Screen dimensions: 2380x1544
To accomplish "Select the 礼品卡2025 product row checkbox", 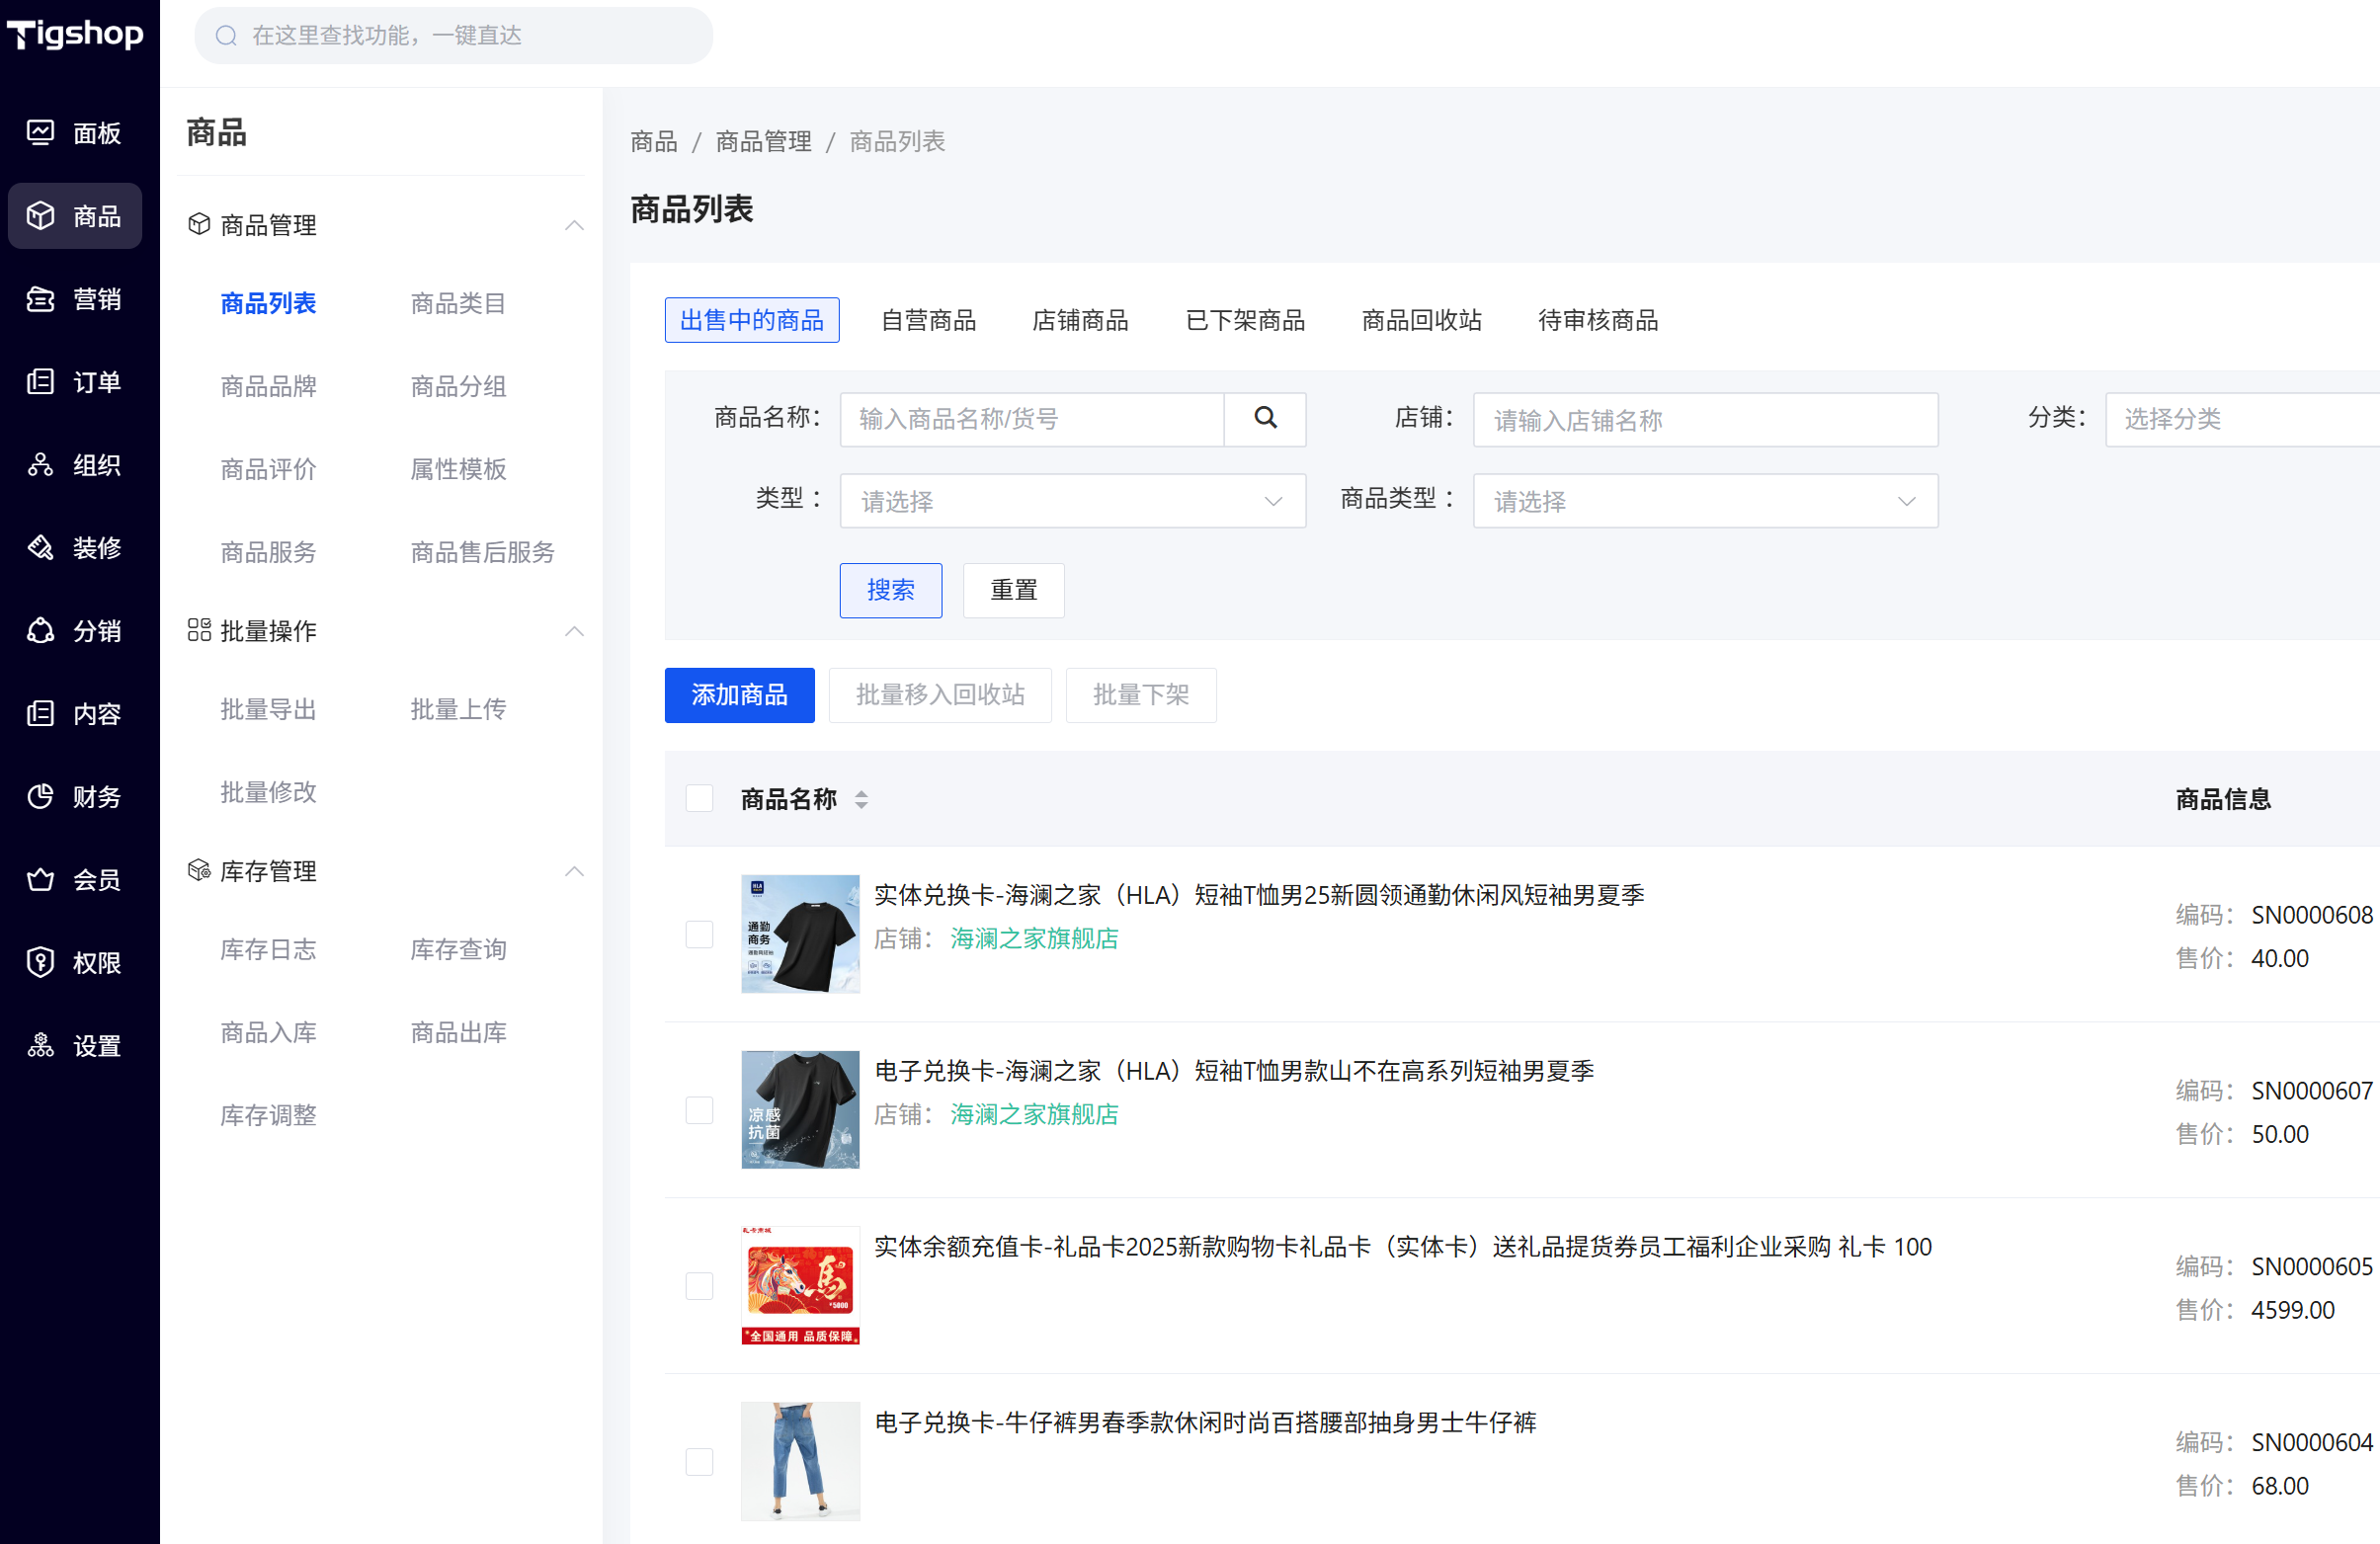I will click(x=699, y=1286).
